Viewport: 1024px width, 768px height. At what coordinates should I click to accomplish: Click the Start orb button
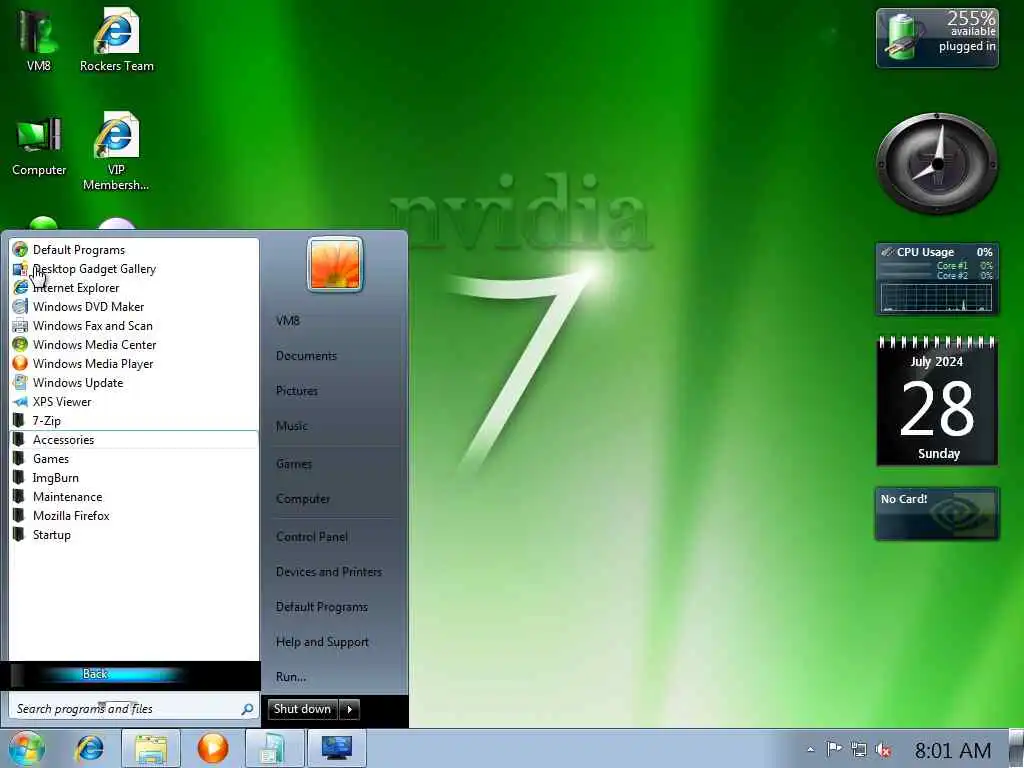coord(26,748)
